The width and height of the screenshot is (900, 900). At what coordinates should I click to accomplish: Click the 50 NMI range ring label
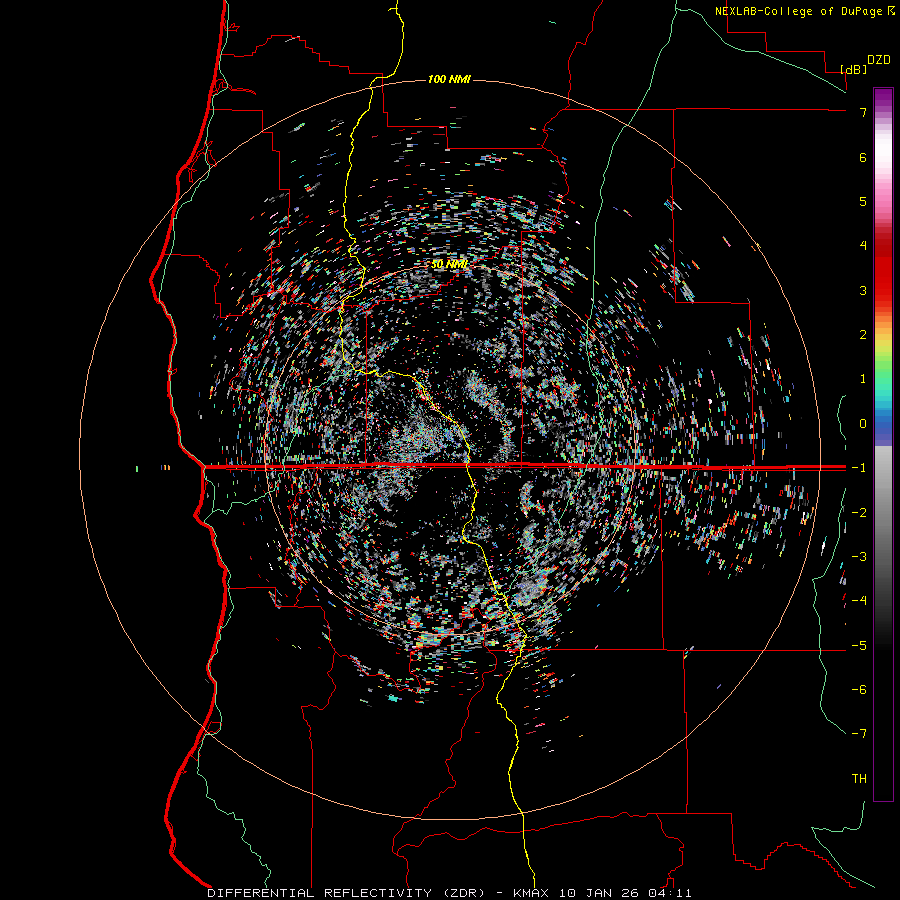449,264
